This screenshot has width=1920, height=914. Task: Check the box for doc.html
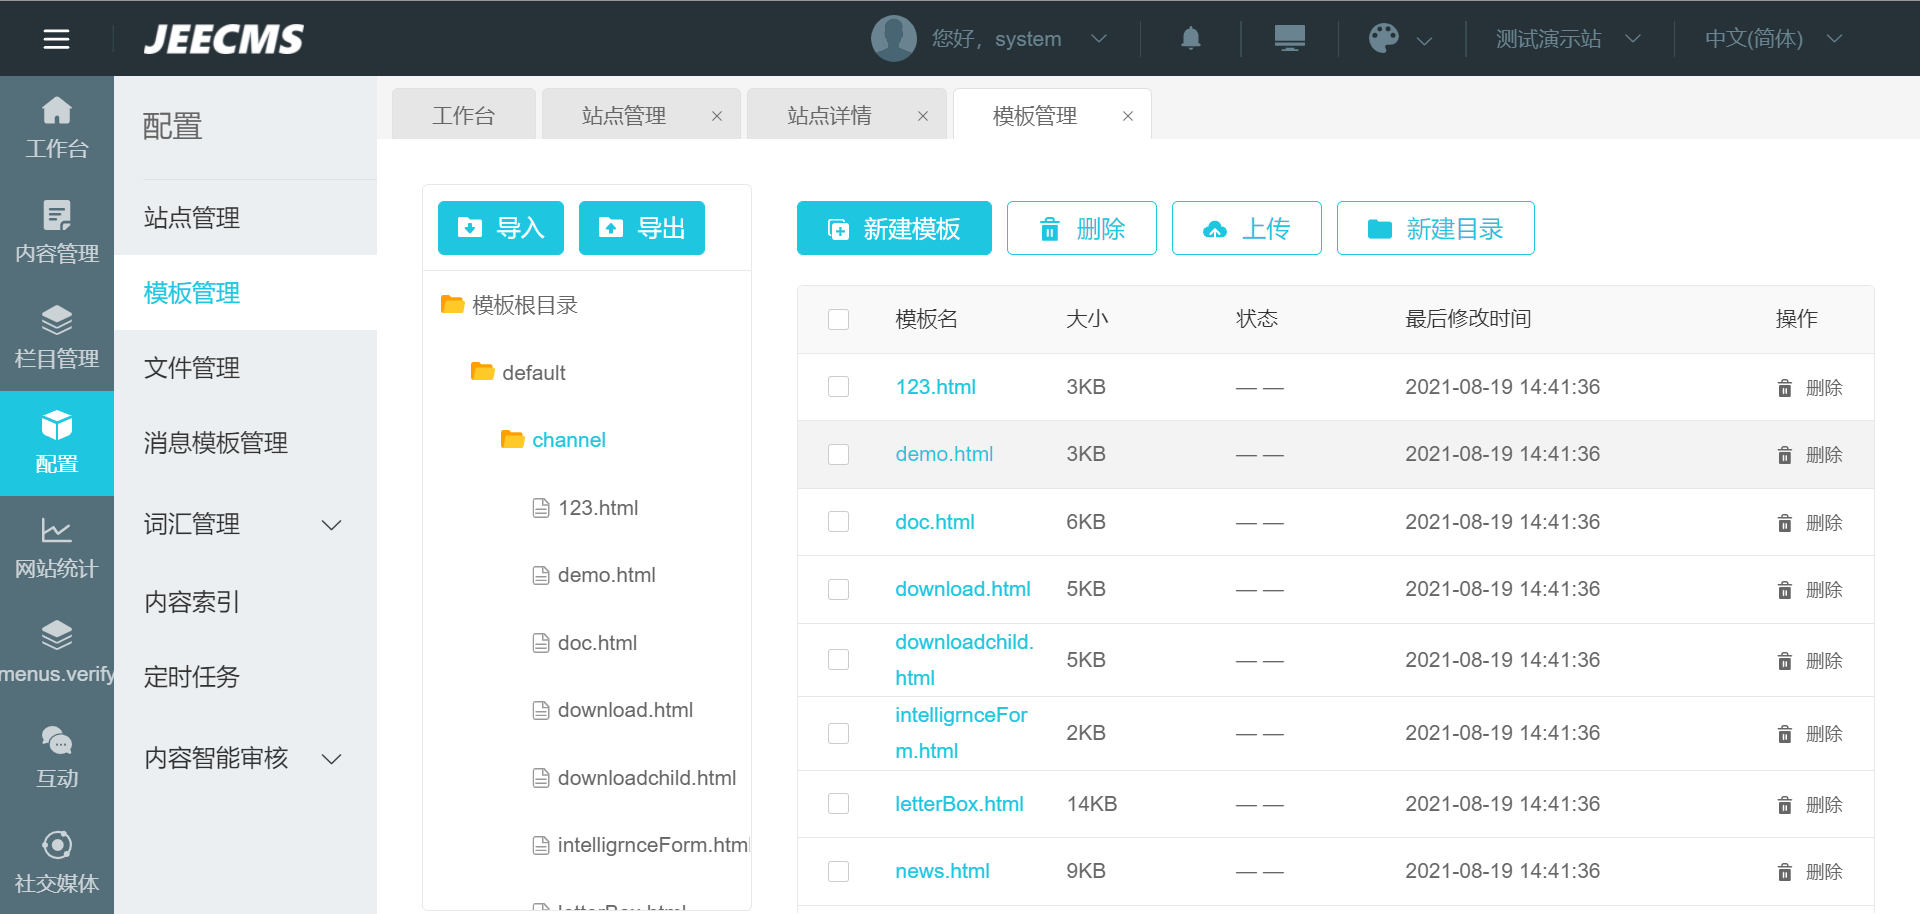click(838, 522)
